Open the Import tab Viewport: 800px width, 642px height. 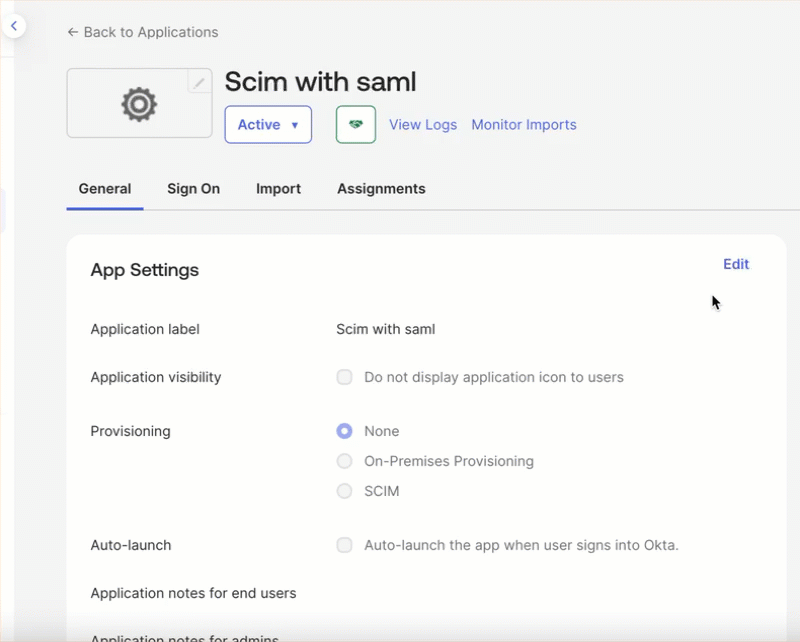click(278, 188)
